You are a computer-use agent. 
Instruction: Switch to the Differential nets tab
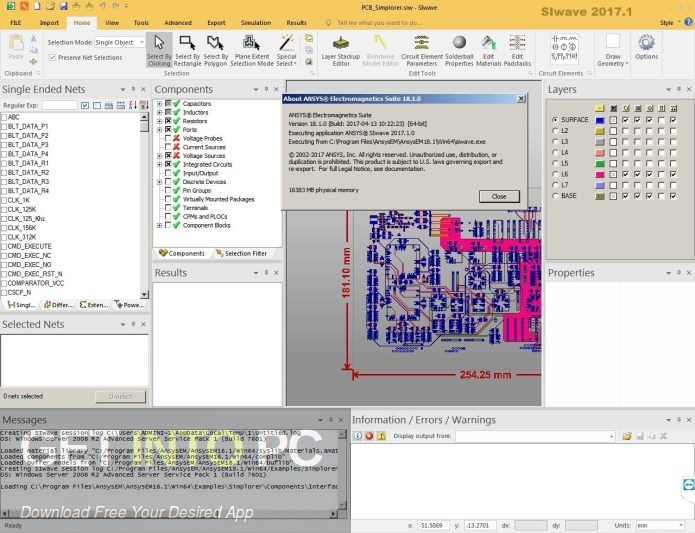tap(58, 305)
